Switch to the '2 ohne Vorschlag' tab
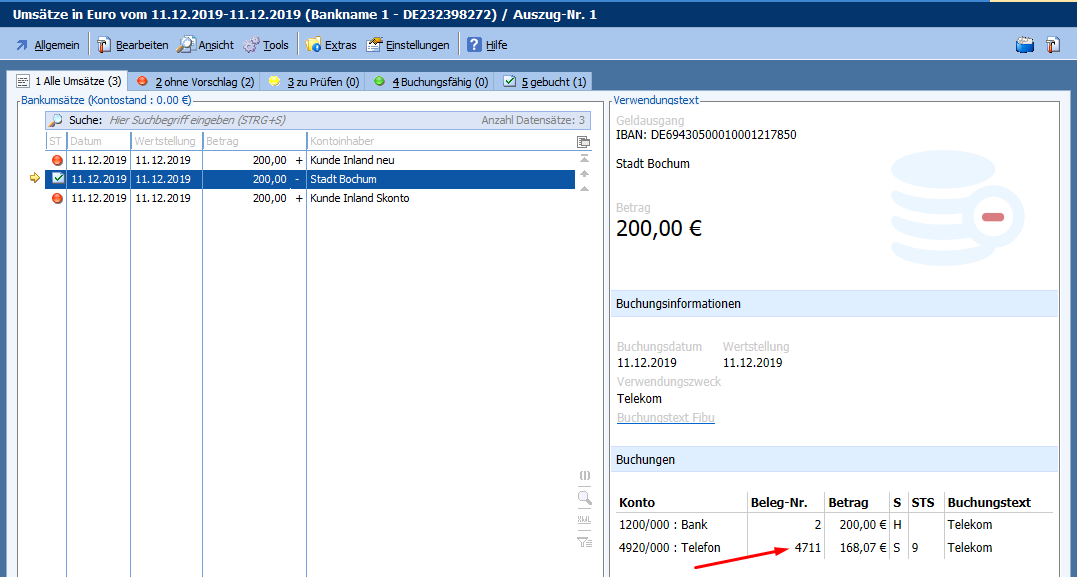 click(195, 82)
